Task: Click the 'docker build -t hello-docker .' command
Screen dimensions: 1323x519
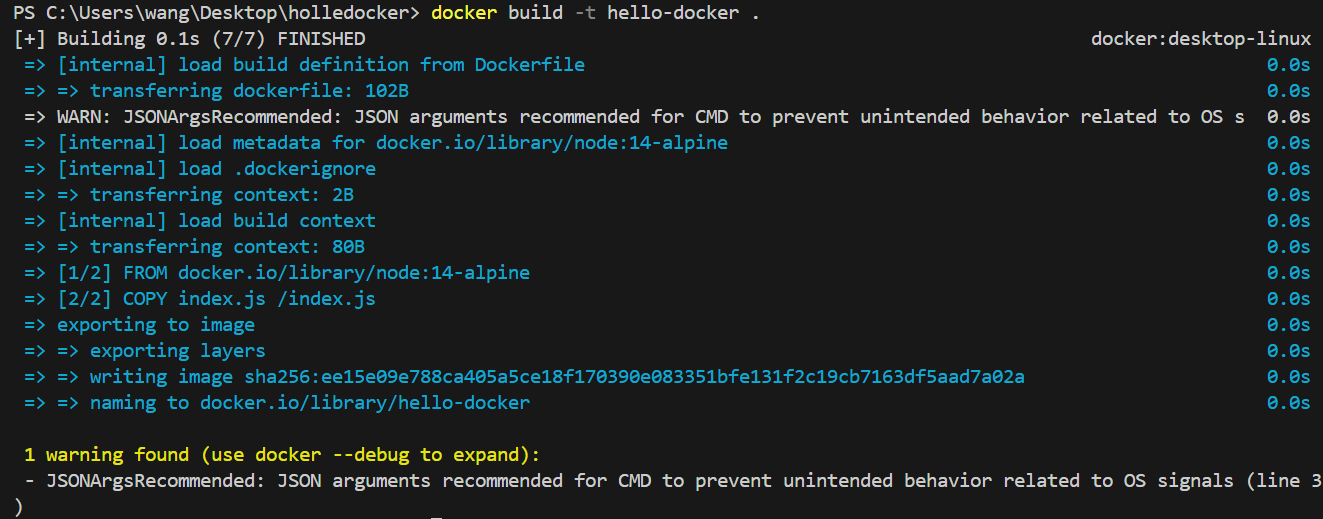Action: [x=595, y=13]
